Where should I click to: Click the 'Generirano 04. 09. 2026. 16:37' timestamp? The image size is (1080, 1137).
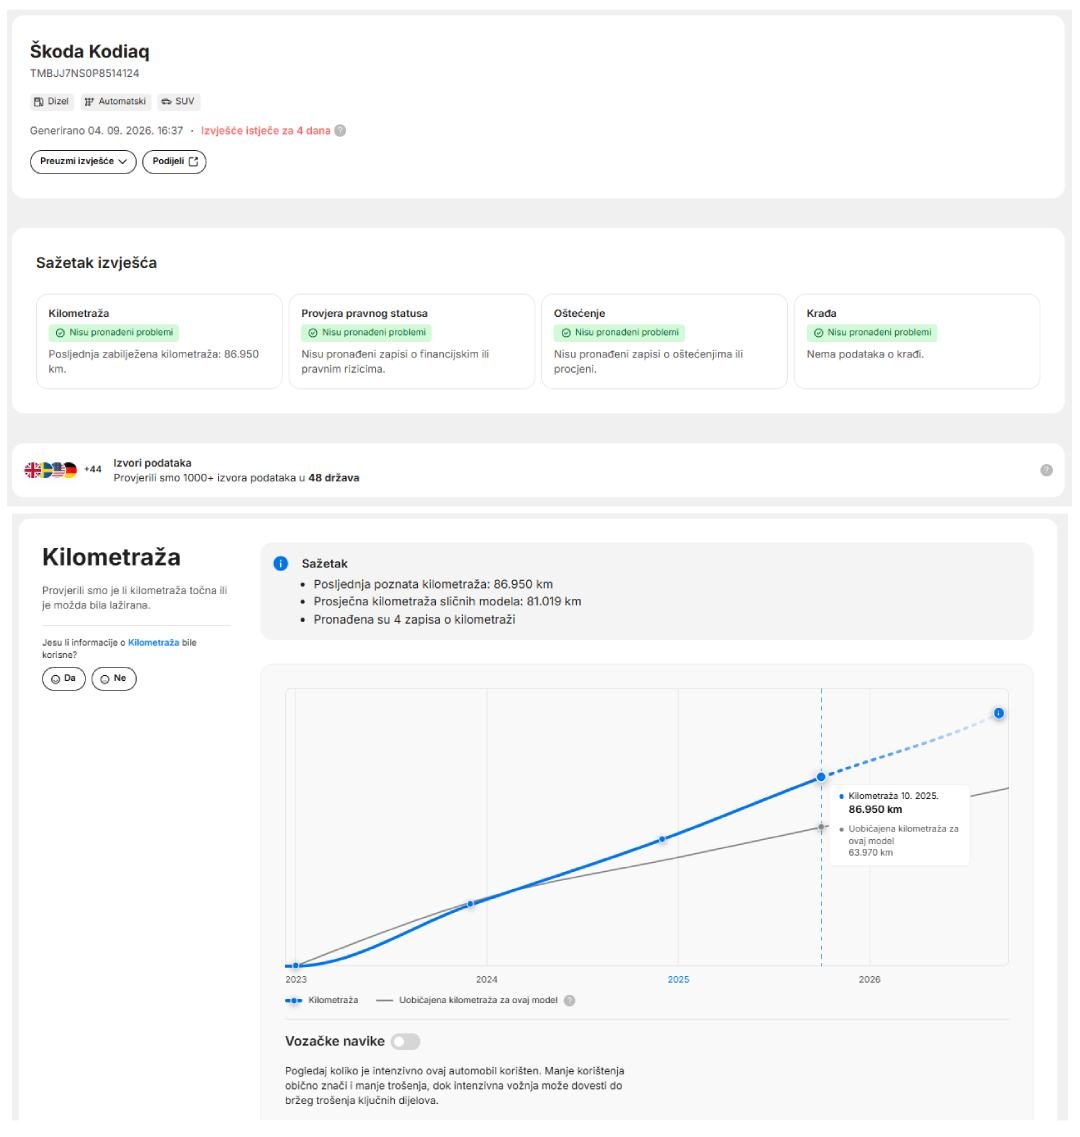pyautogui.click(x=106, y=131)
